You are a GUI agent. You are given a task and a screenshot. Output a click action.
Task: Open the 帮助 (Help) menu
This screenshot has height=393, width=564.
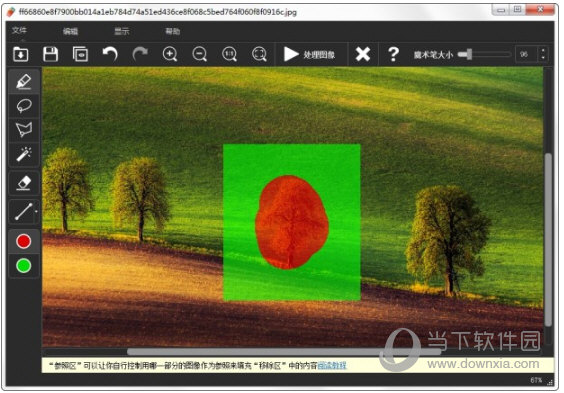point(173,31)
